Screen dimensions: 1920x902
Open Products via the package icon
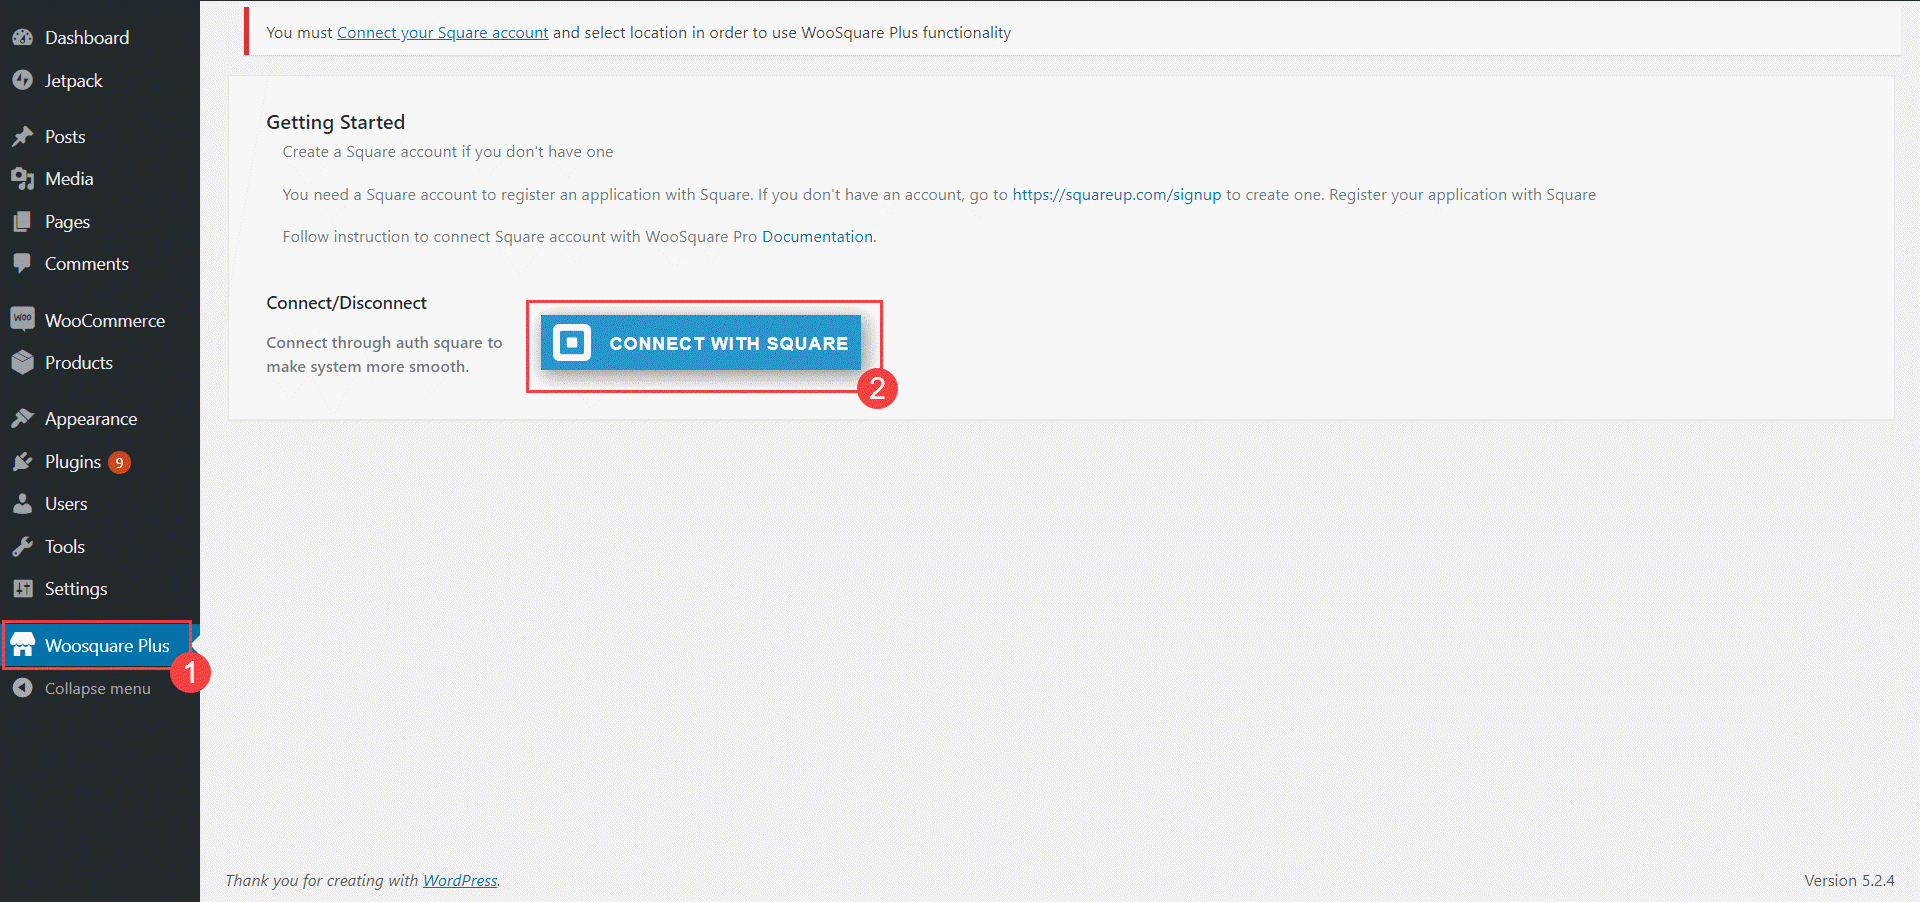23,362
